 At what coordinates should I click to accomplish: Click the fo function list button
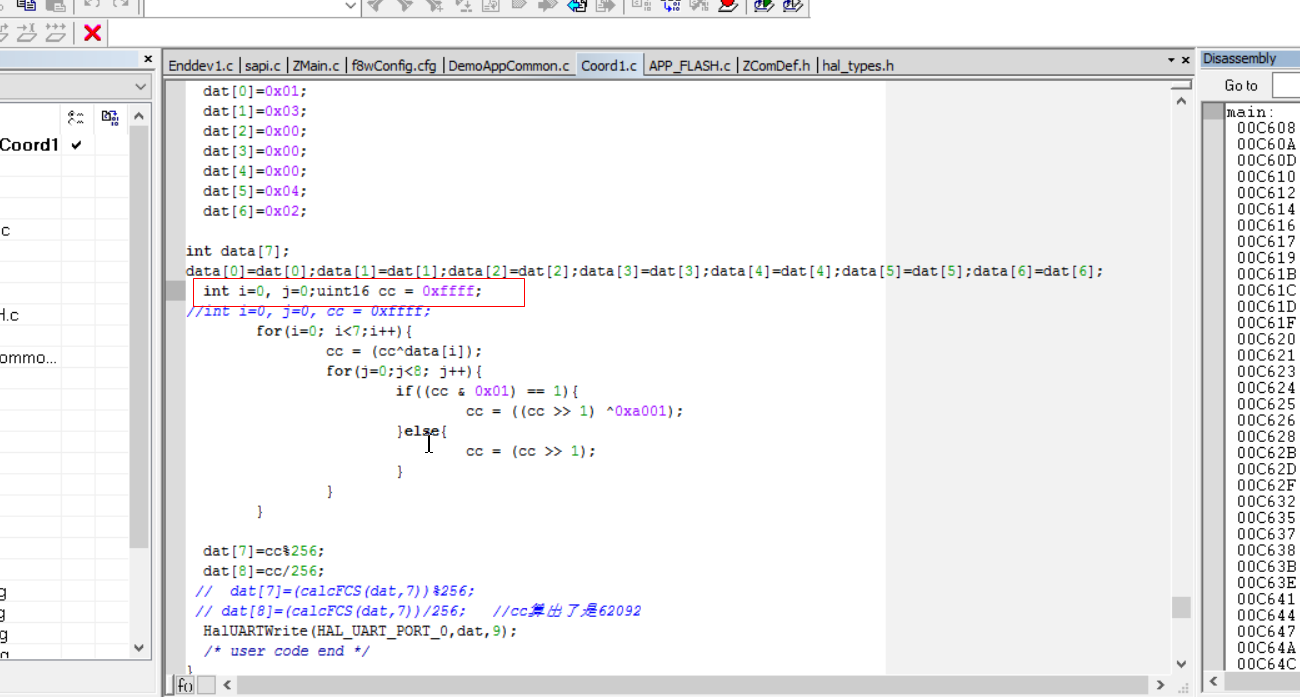coord(185,685)
